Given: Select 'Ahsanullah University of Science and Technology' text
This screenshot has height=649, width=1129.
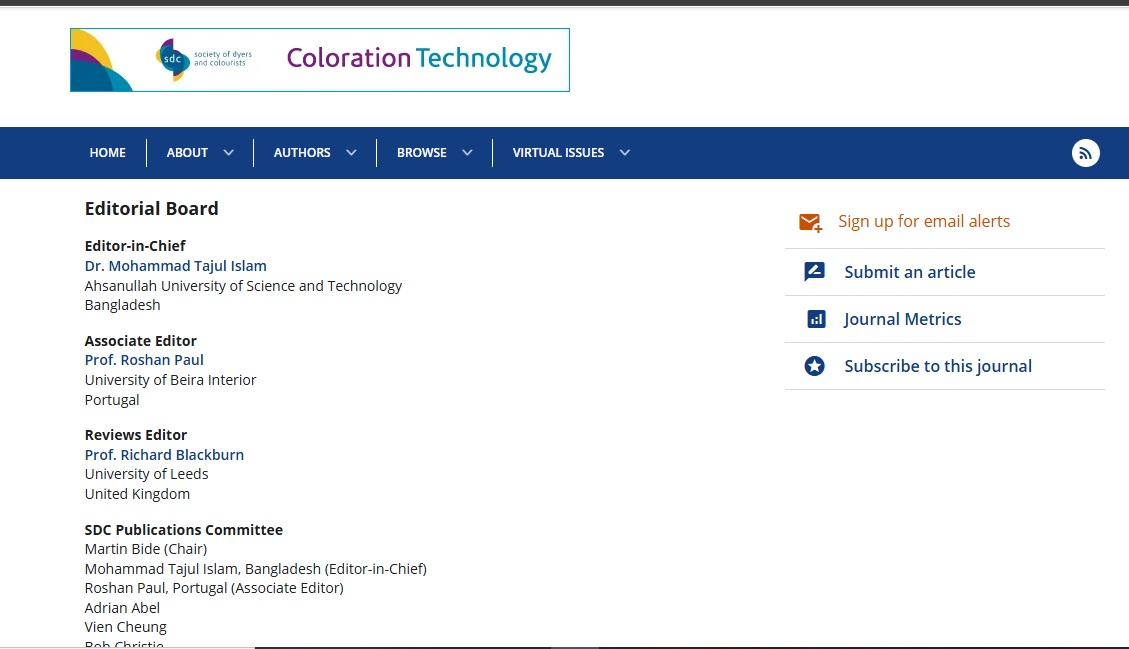Looking at the screenshot, I should [x=243, y=286].
